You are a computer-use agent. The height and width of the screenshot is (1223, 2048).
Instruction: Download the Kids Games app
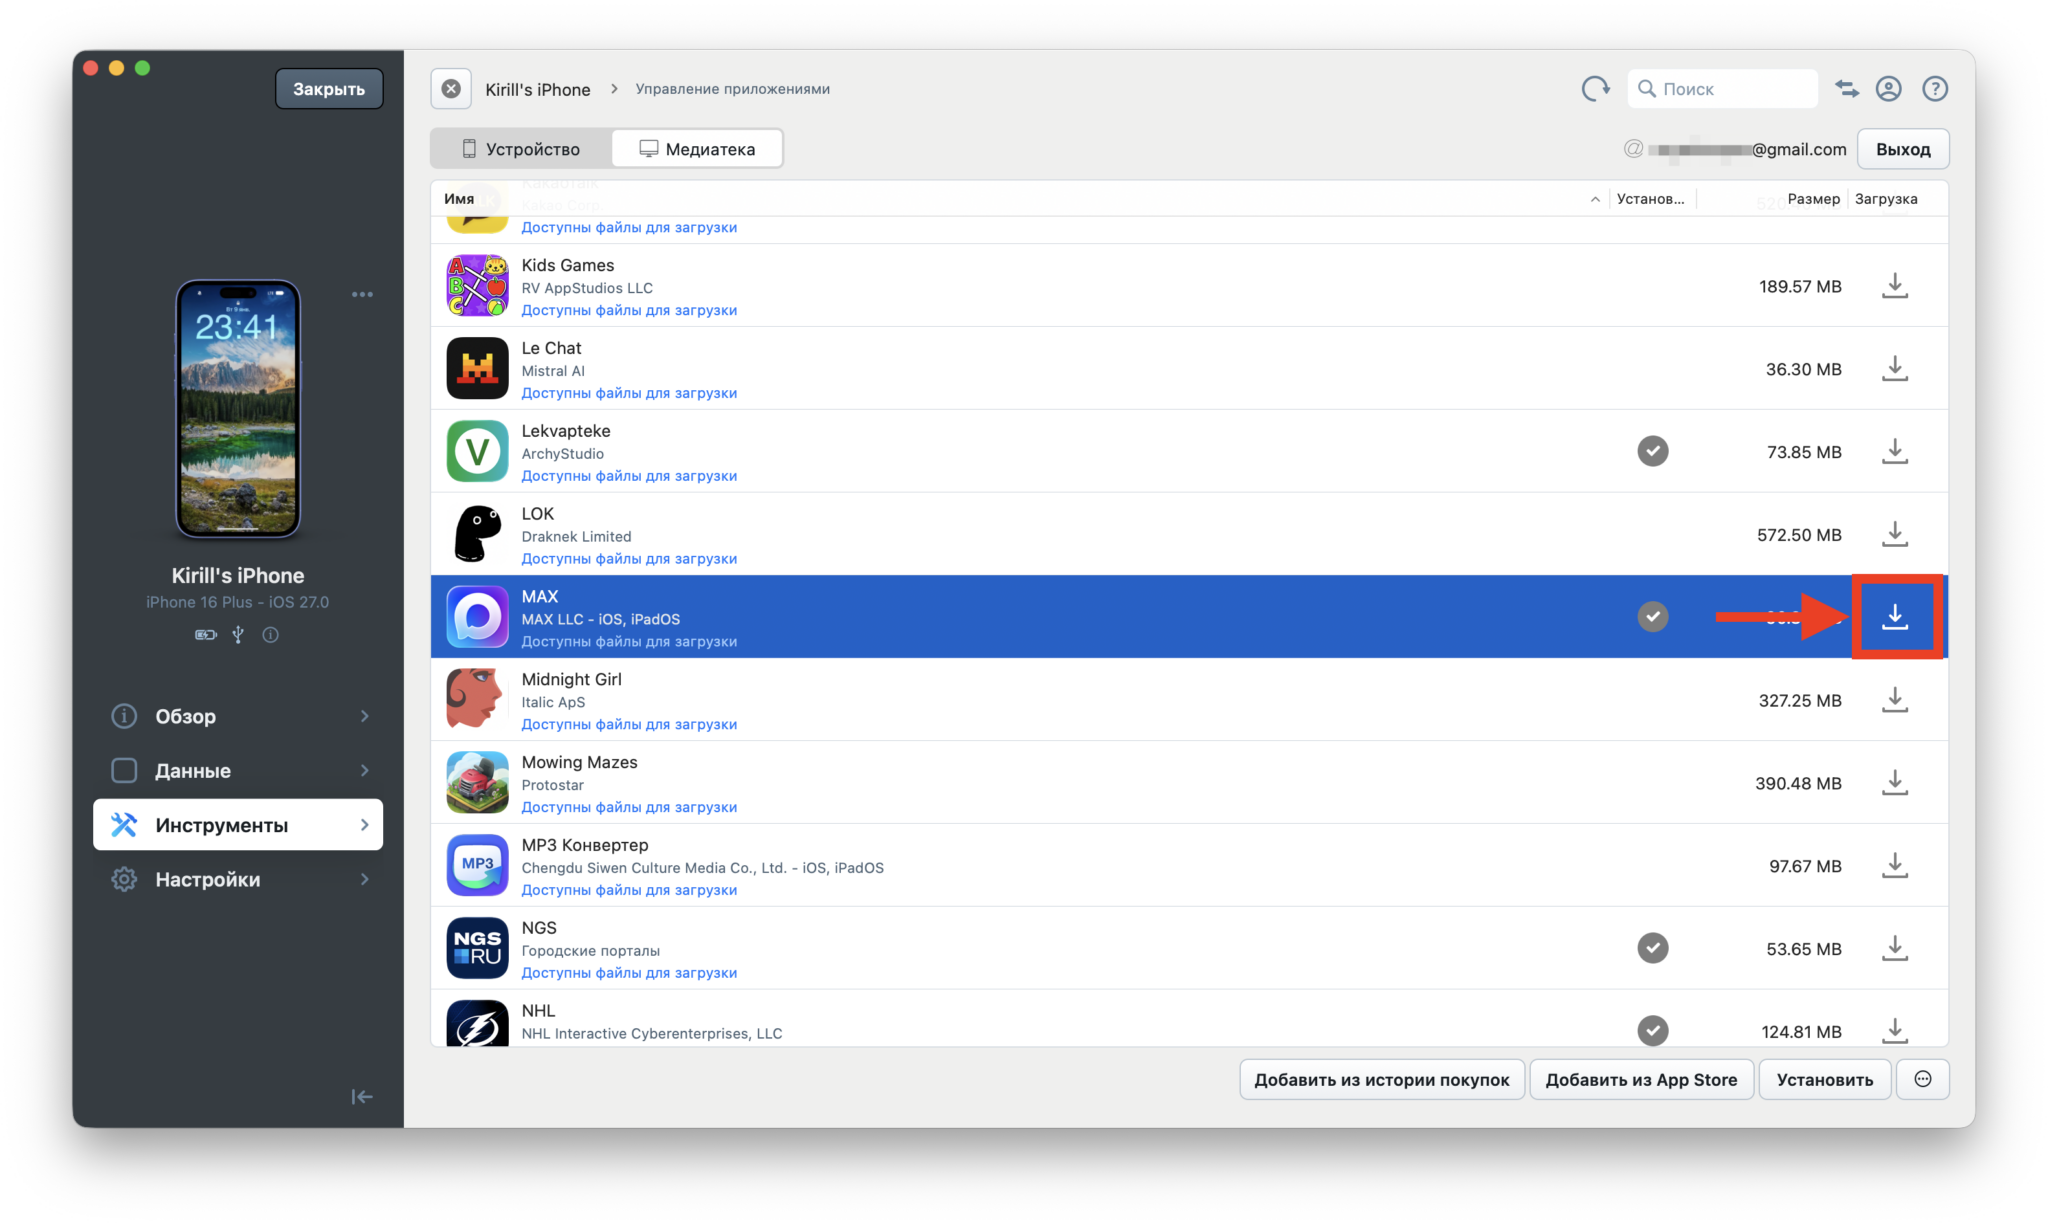[1894, 286]
